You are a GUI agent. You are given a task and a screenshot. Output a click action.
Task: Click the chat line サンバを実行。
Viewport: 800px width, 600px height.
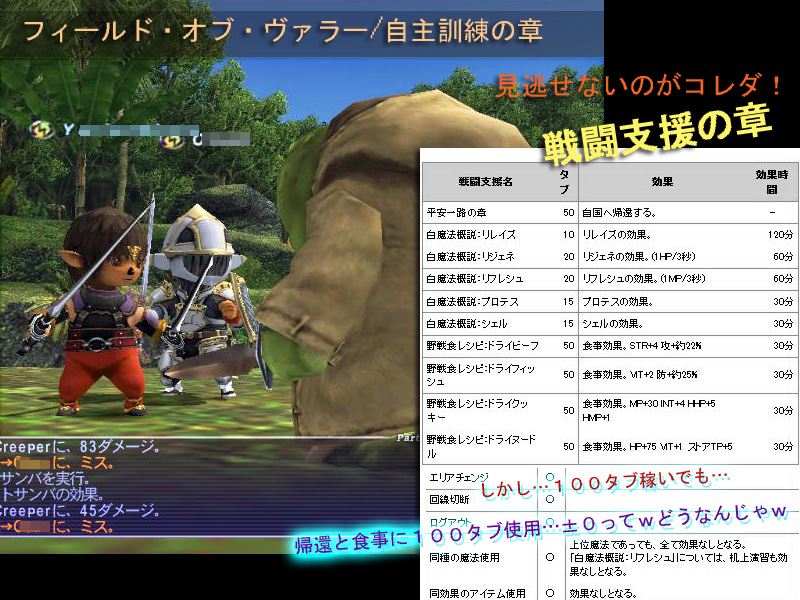coord(45,479)
